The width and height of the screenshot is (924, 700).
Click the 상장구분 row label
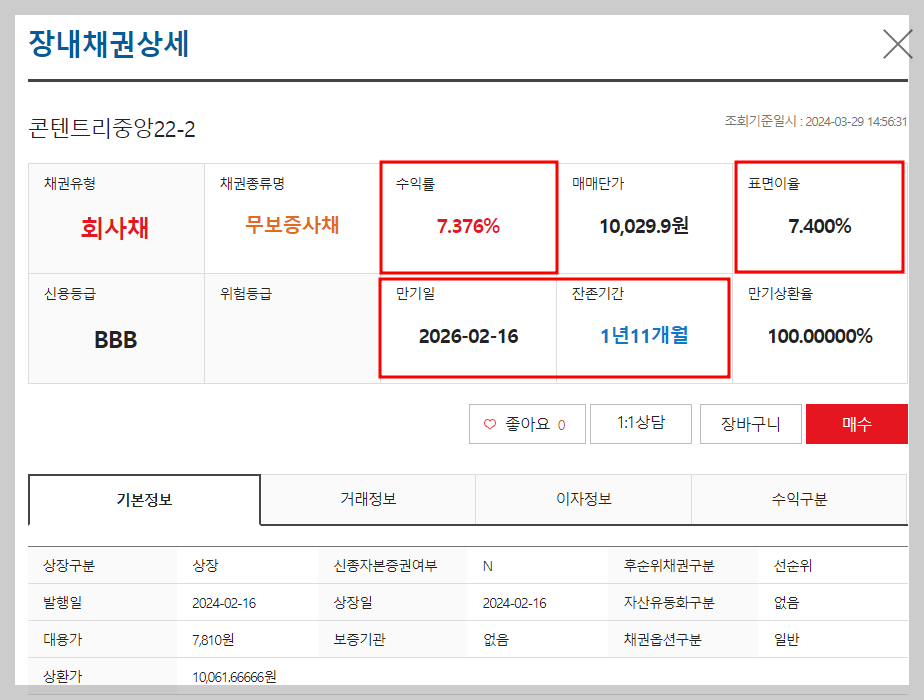click(69, 566)
